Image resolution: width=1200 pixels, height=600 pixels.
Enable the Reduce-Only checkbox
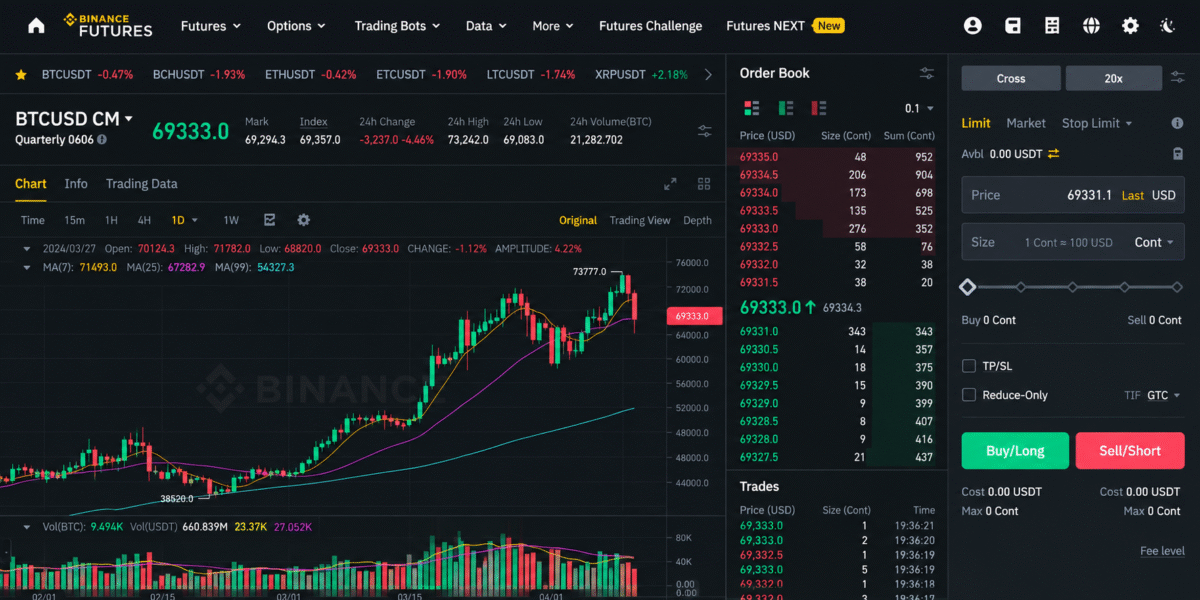tap(968, 395)
